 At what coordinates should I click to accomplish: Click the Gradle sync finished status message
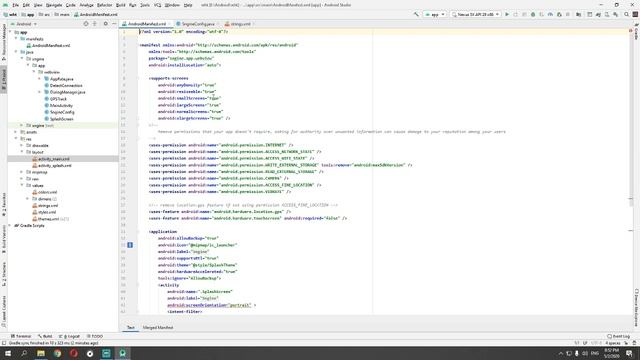point(53,343)
